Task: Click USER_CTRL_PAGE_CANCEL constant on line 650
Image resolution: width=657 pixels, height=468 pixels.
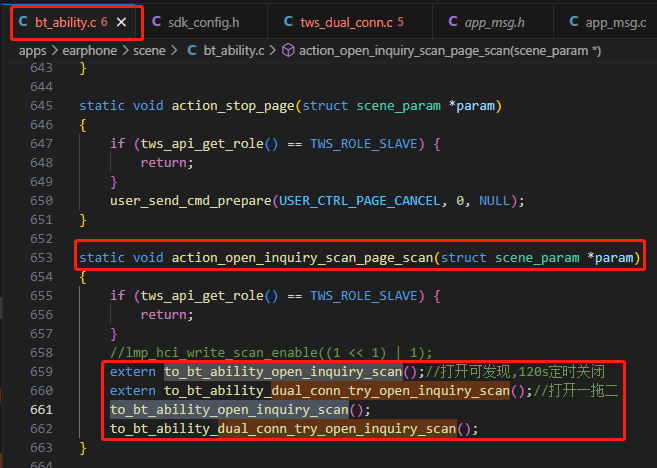Action: click(x=360, y=201)
